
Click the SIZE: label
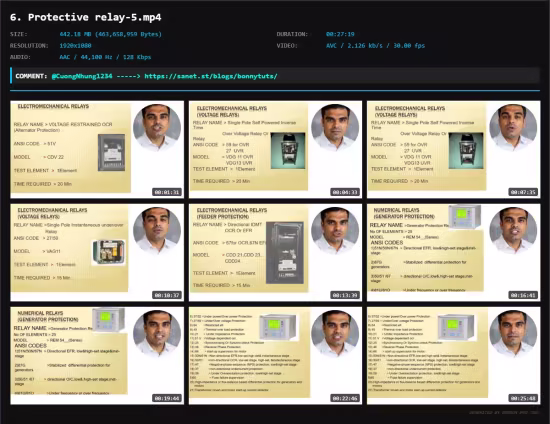pyautogui.click(x=19, y=34)
